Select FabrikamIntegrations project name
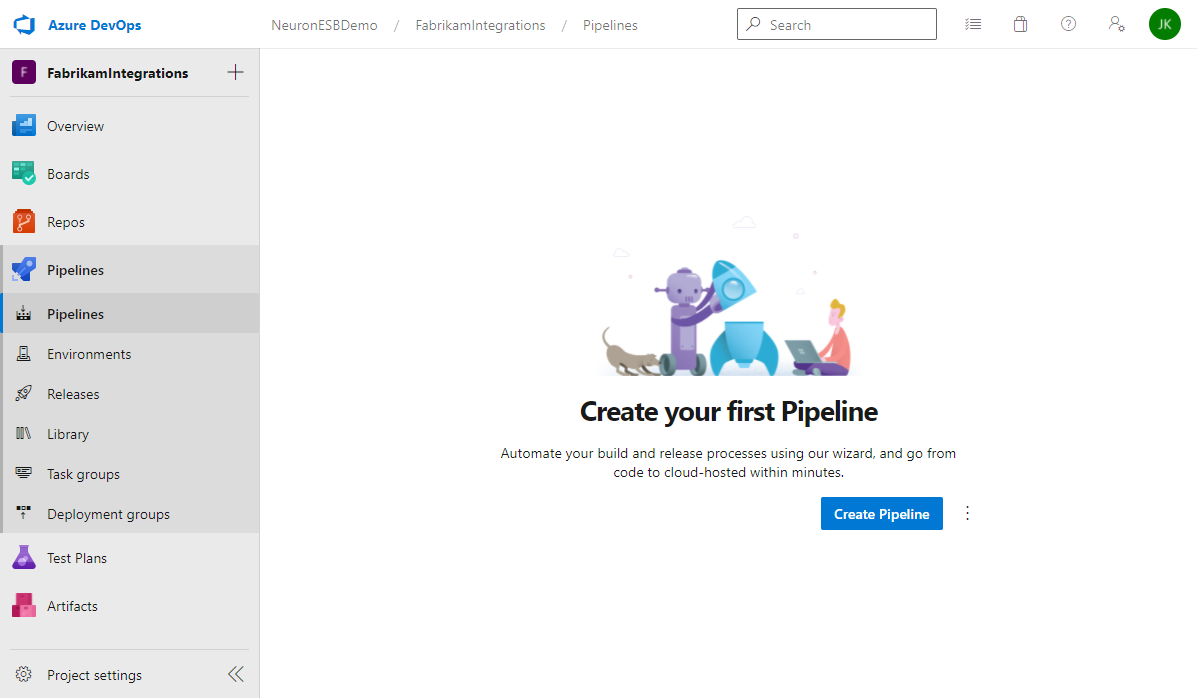Image resolution: width=1197 pixels, height=698 pixels. tap(118, 73)
